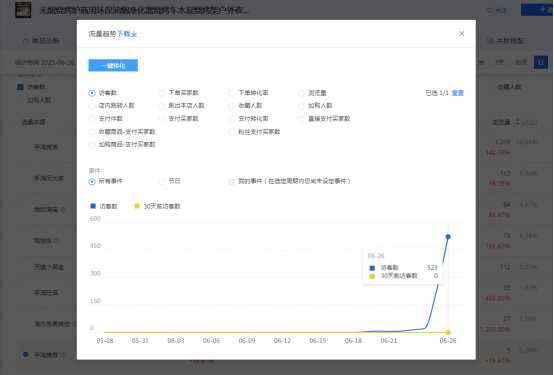Select the 7天 period in background
The image size is (554, 375).
[499, 63]
